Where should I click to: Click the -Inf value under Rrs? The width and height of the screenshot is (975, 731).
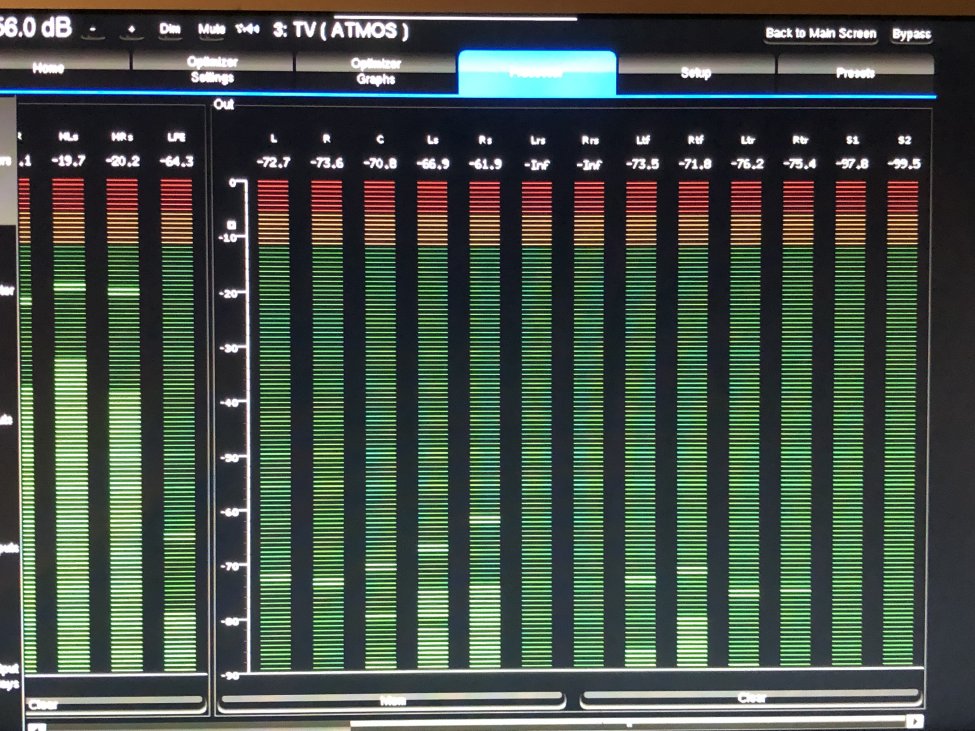coord(589,165)
